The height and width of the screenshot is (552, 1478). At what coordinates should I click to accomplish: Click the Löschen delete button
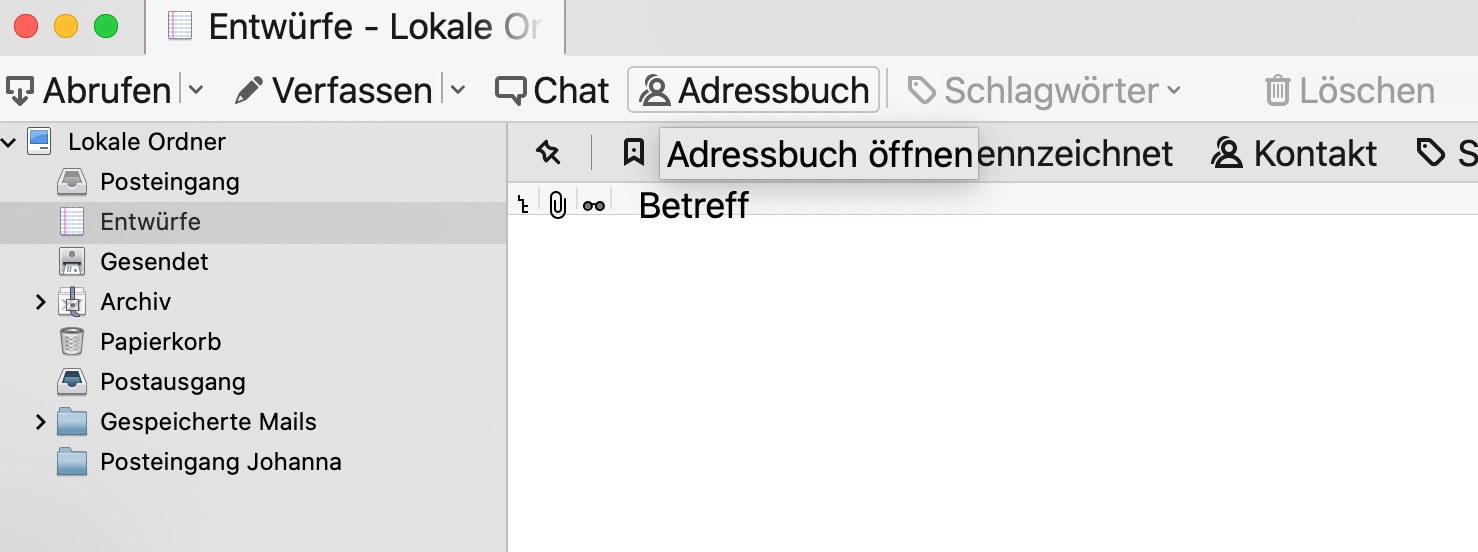[x=1349, y=91]
